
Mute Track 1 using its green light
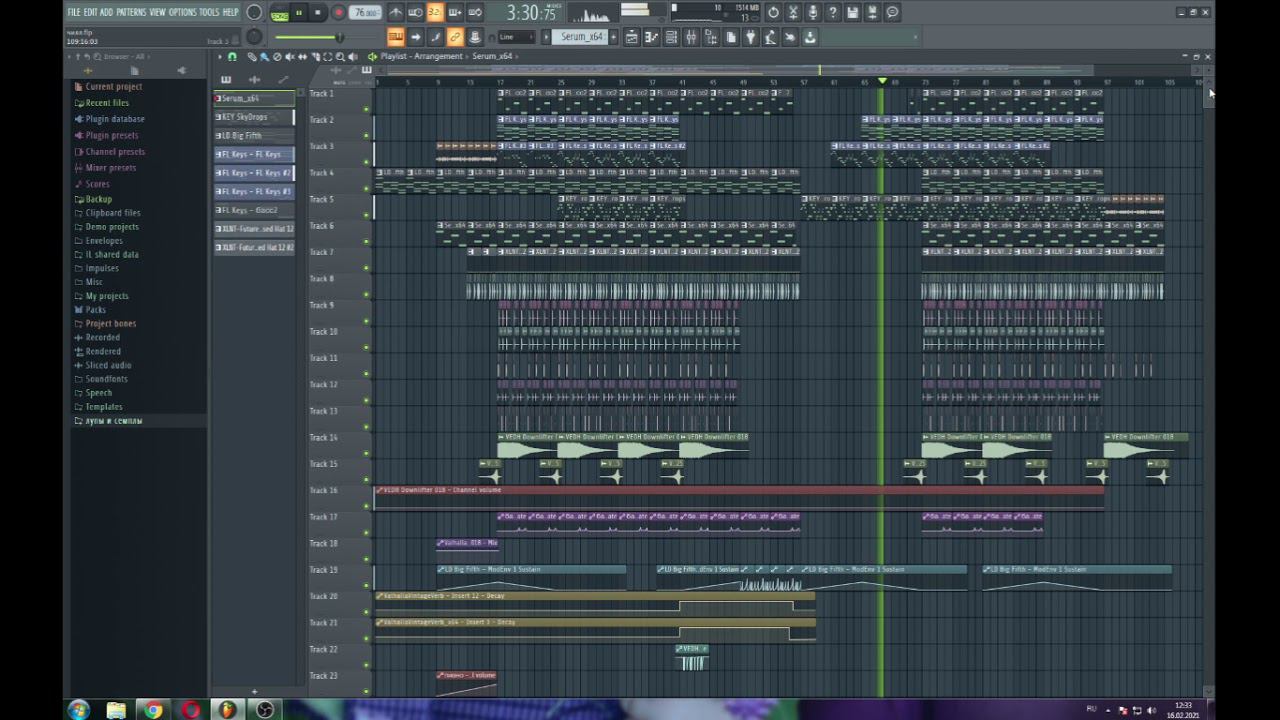366,108
